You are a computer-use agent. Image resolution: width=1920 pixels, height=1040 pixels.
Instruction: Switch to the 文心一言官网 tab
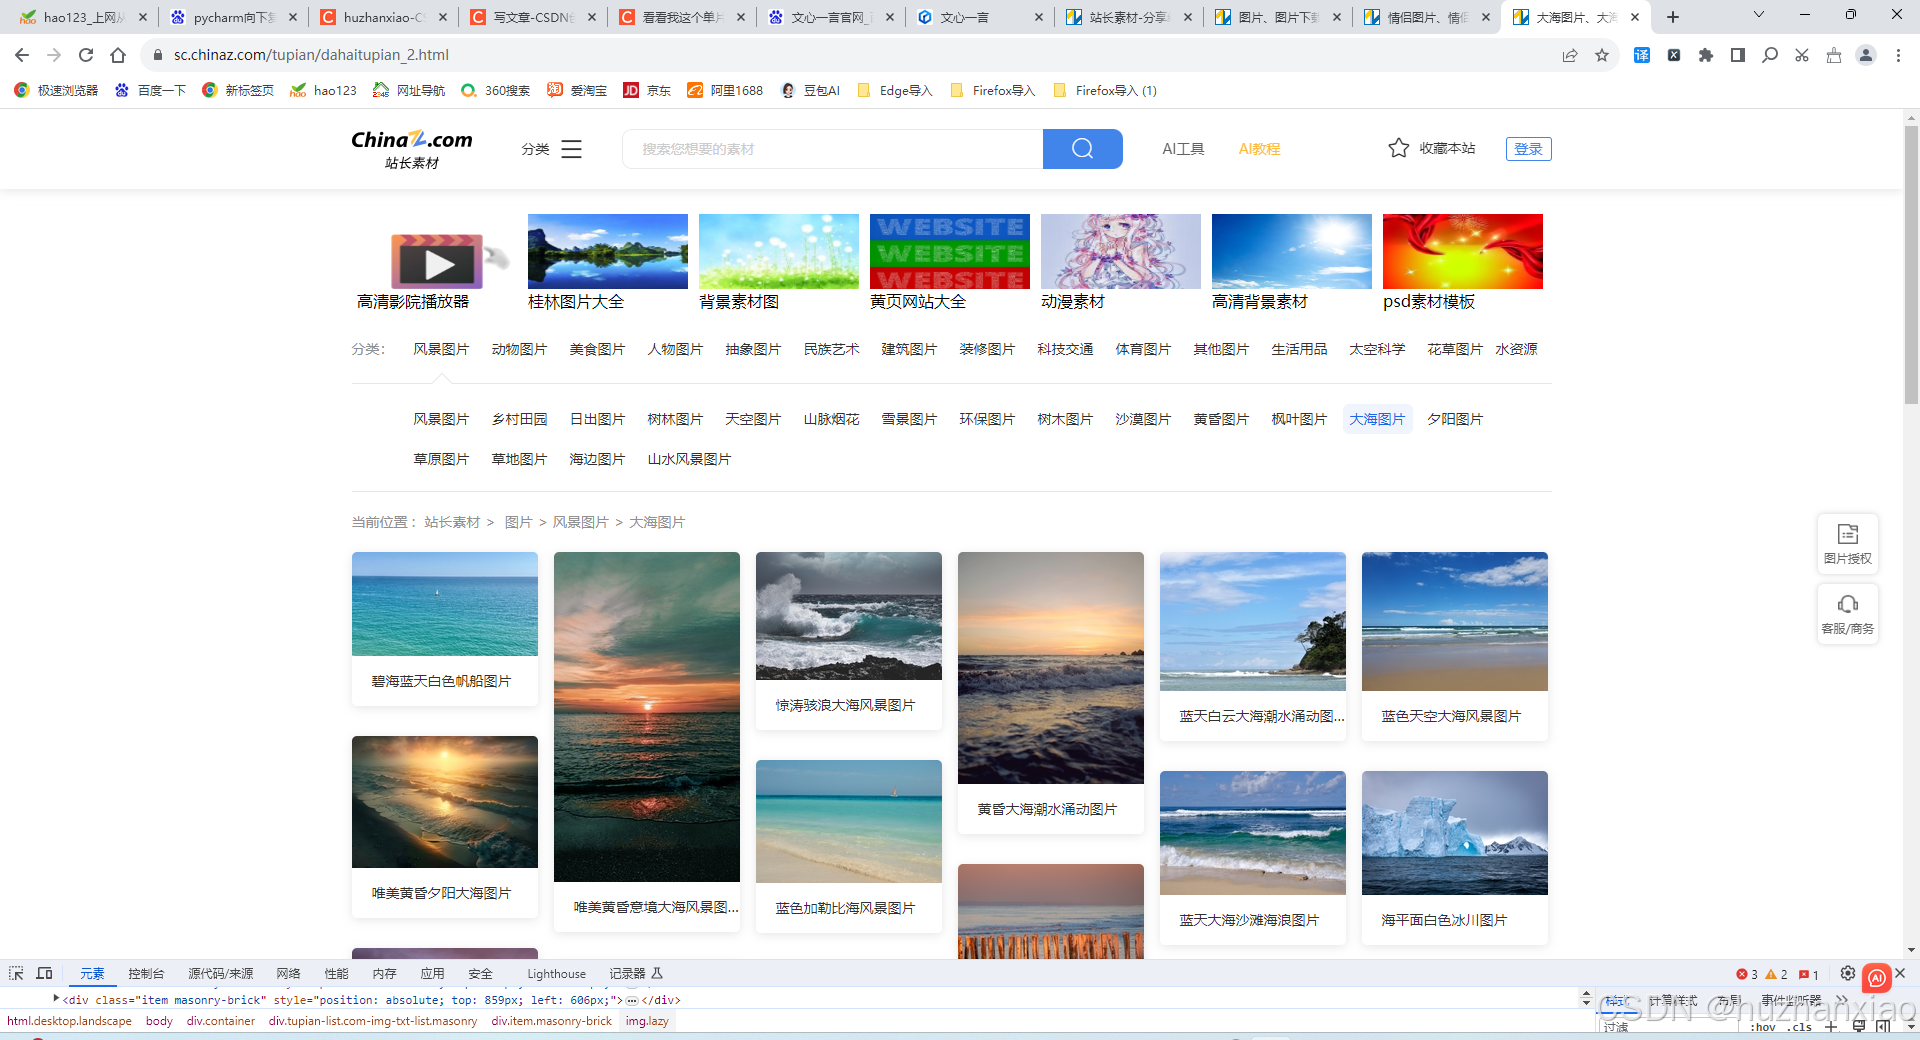click(830, 17)
